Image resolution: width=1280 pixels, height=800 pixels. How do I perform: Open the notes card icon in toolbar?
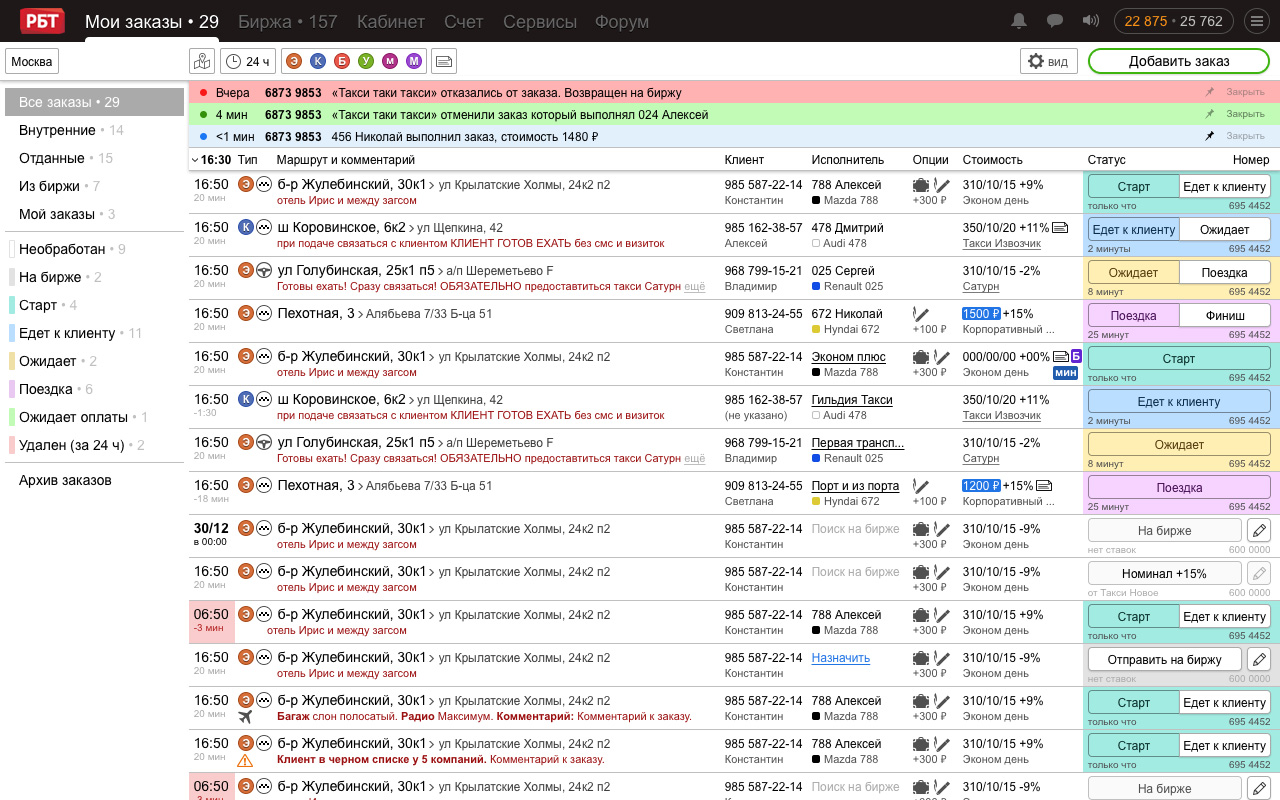[x=443, y=61]
